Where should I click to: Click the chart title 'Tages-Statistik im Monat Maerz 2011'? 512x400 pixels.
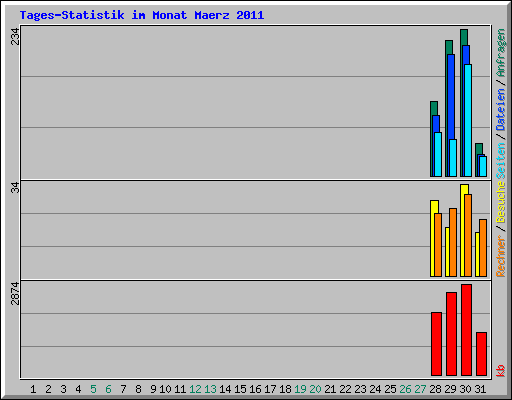[142, 15]
